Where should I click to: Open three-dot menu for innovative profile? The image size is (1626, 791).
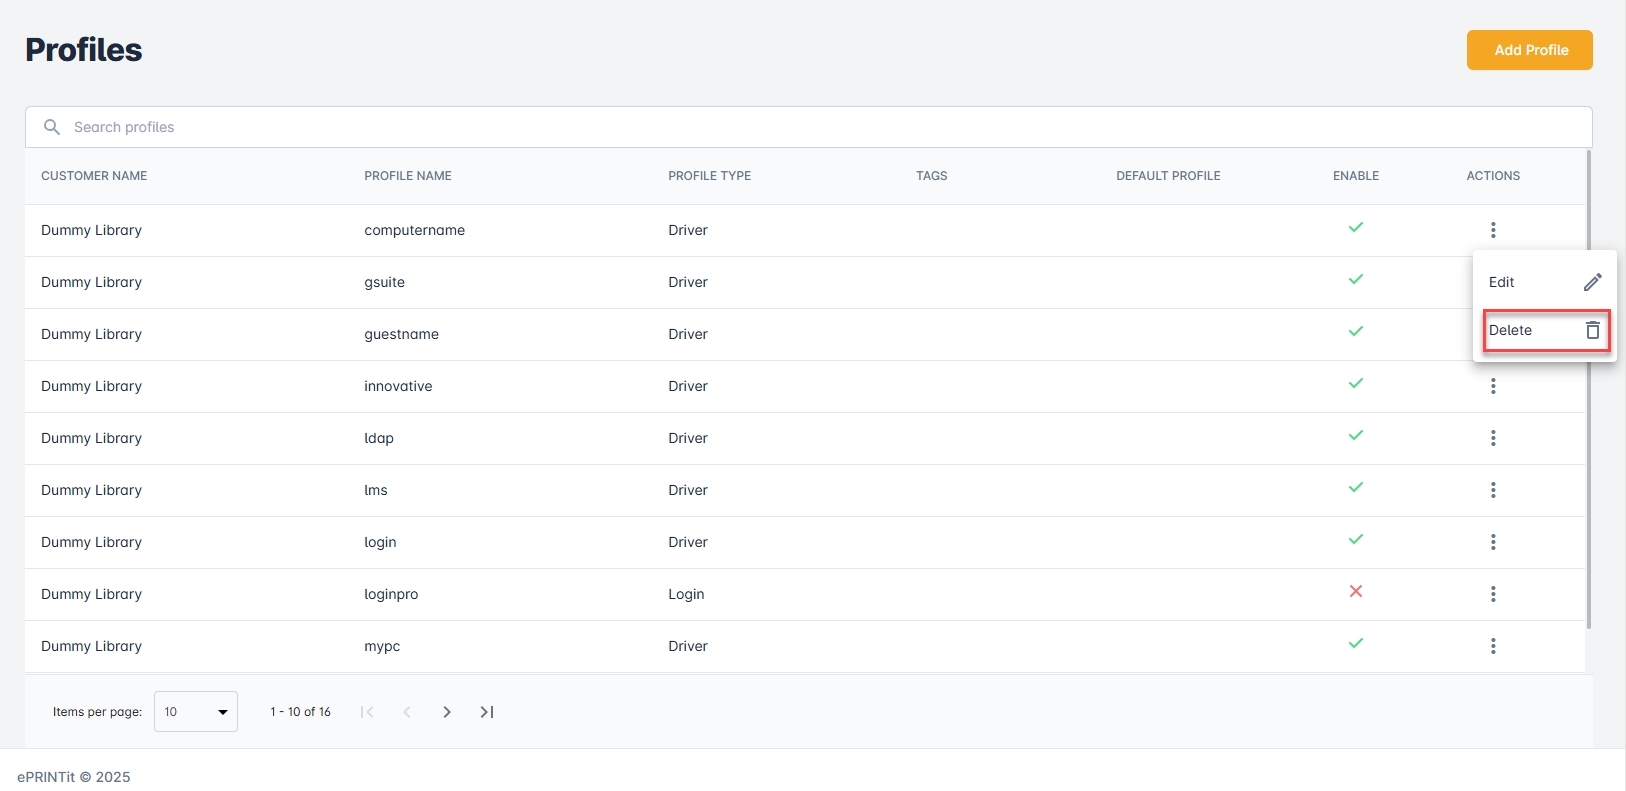tap(1493, 386)
